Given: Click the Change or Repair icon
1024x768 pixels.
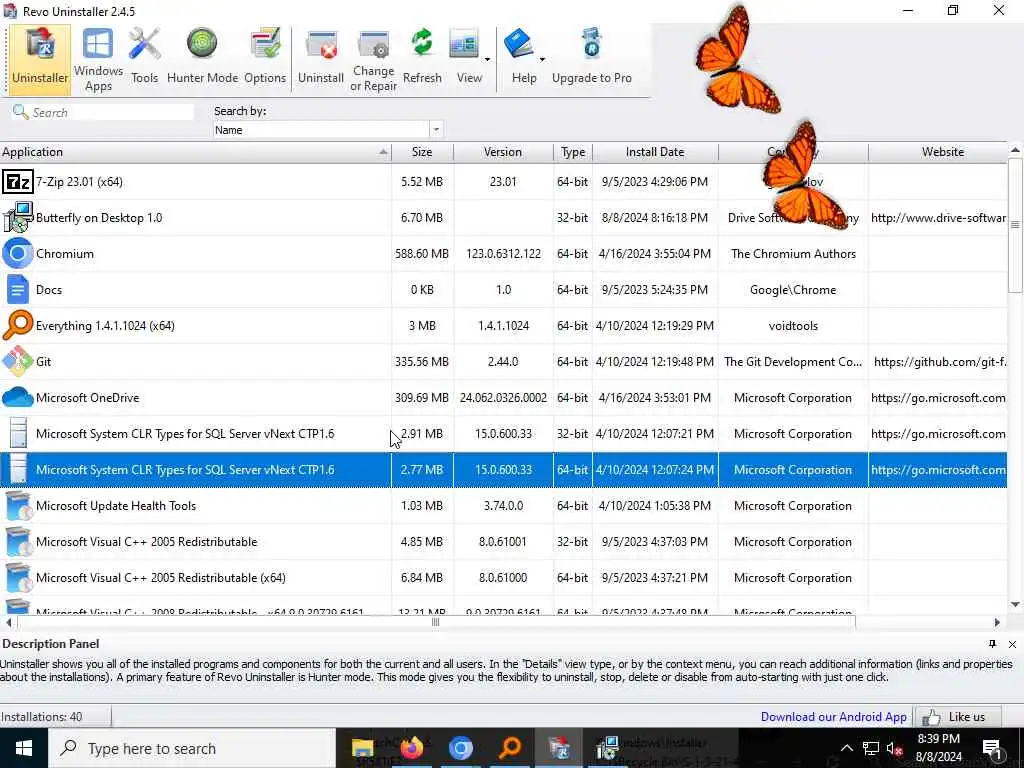Looking at the screenshot, I should (x=374, y=59).
